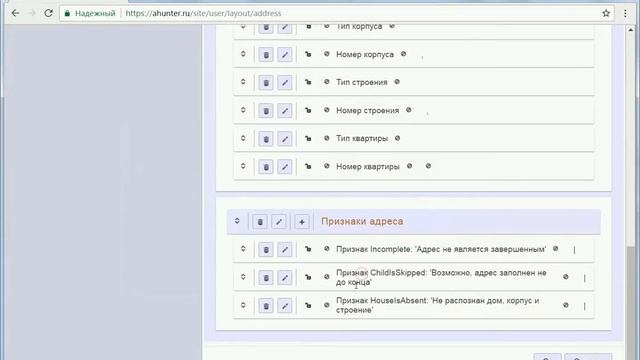Edit the 'Признак ChildIsSkipped' row
The image size is (640, 360).
coord(285,278)
